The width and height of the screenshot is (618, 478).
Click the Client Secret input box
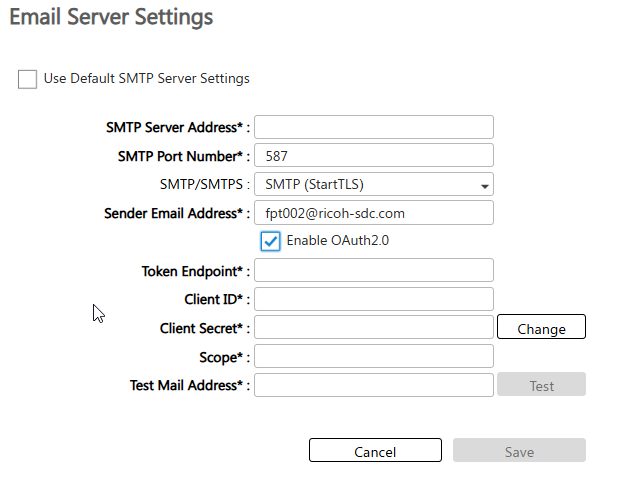pyautogui.click(x=374, y=328)
